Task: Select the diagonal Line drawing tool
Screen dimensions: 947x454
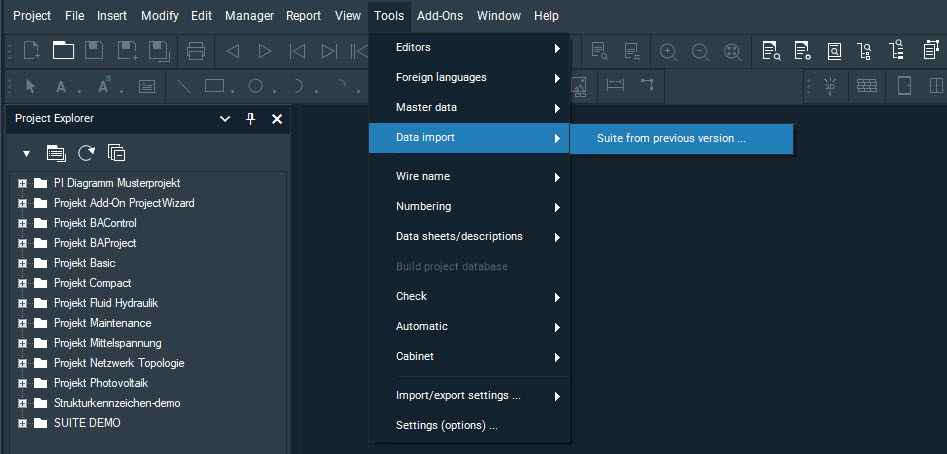Action: (x=184, y=86)
